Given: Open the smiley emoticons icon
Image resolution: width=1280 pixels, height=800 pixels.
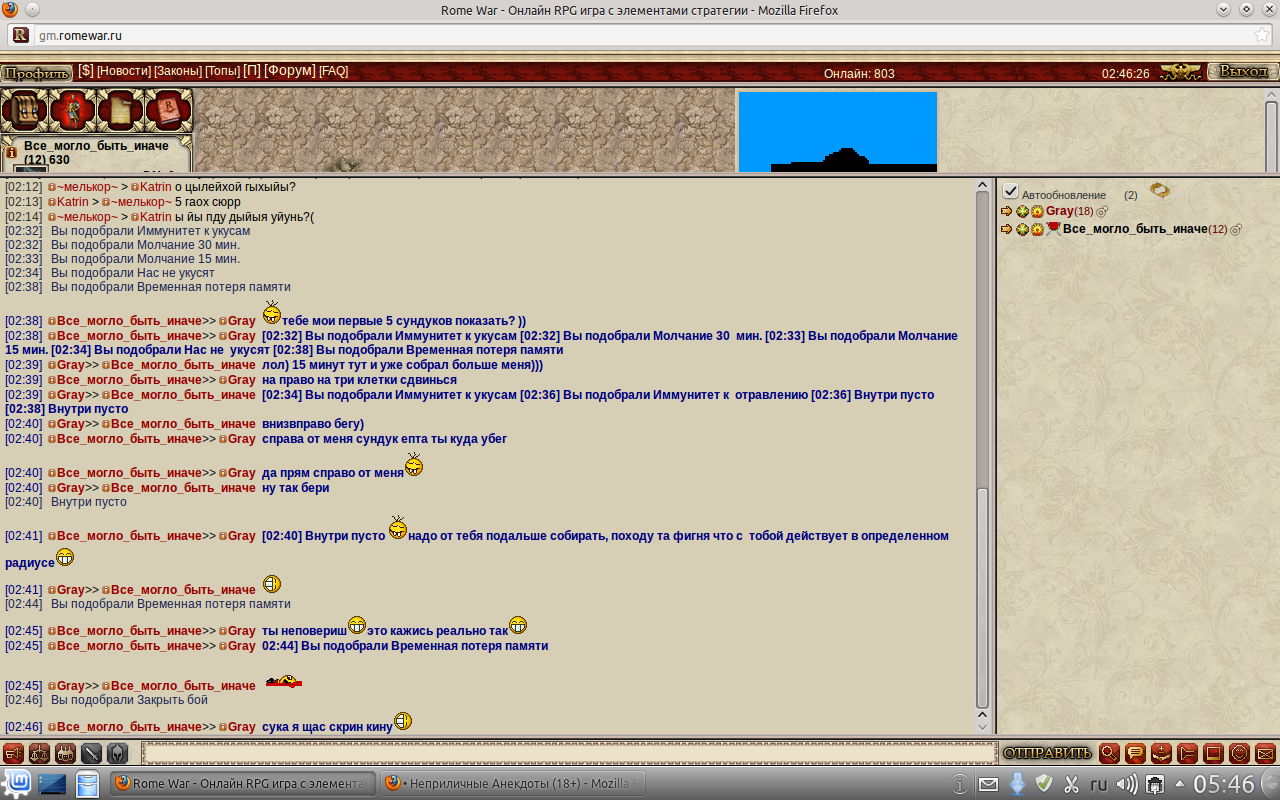Looking at the screenshot, I should click(x=1239, y=753).
